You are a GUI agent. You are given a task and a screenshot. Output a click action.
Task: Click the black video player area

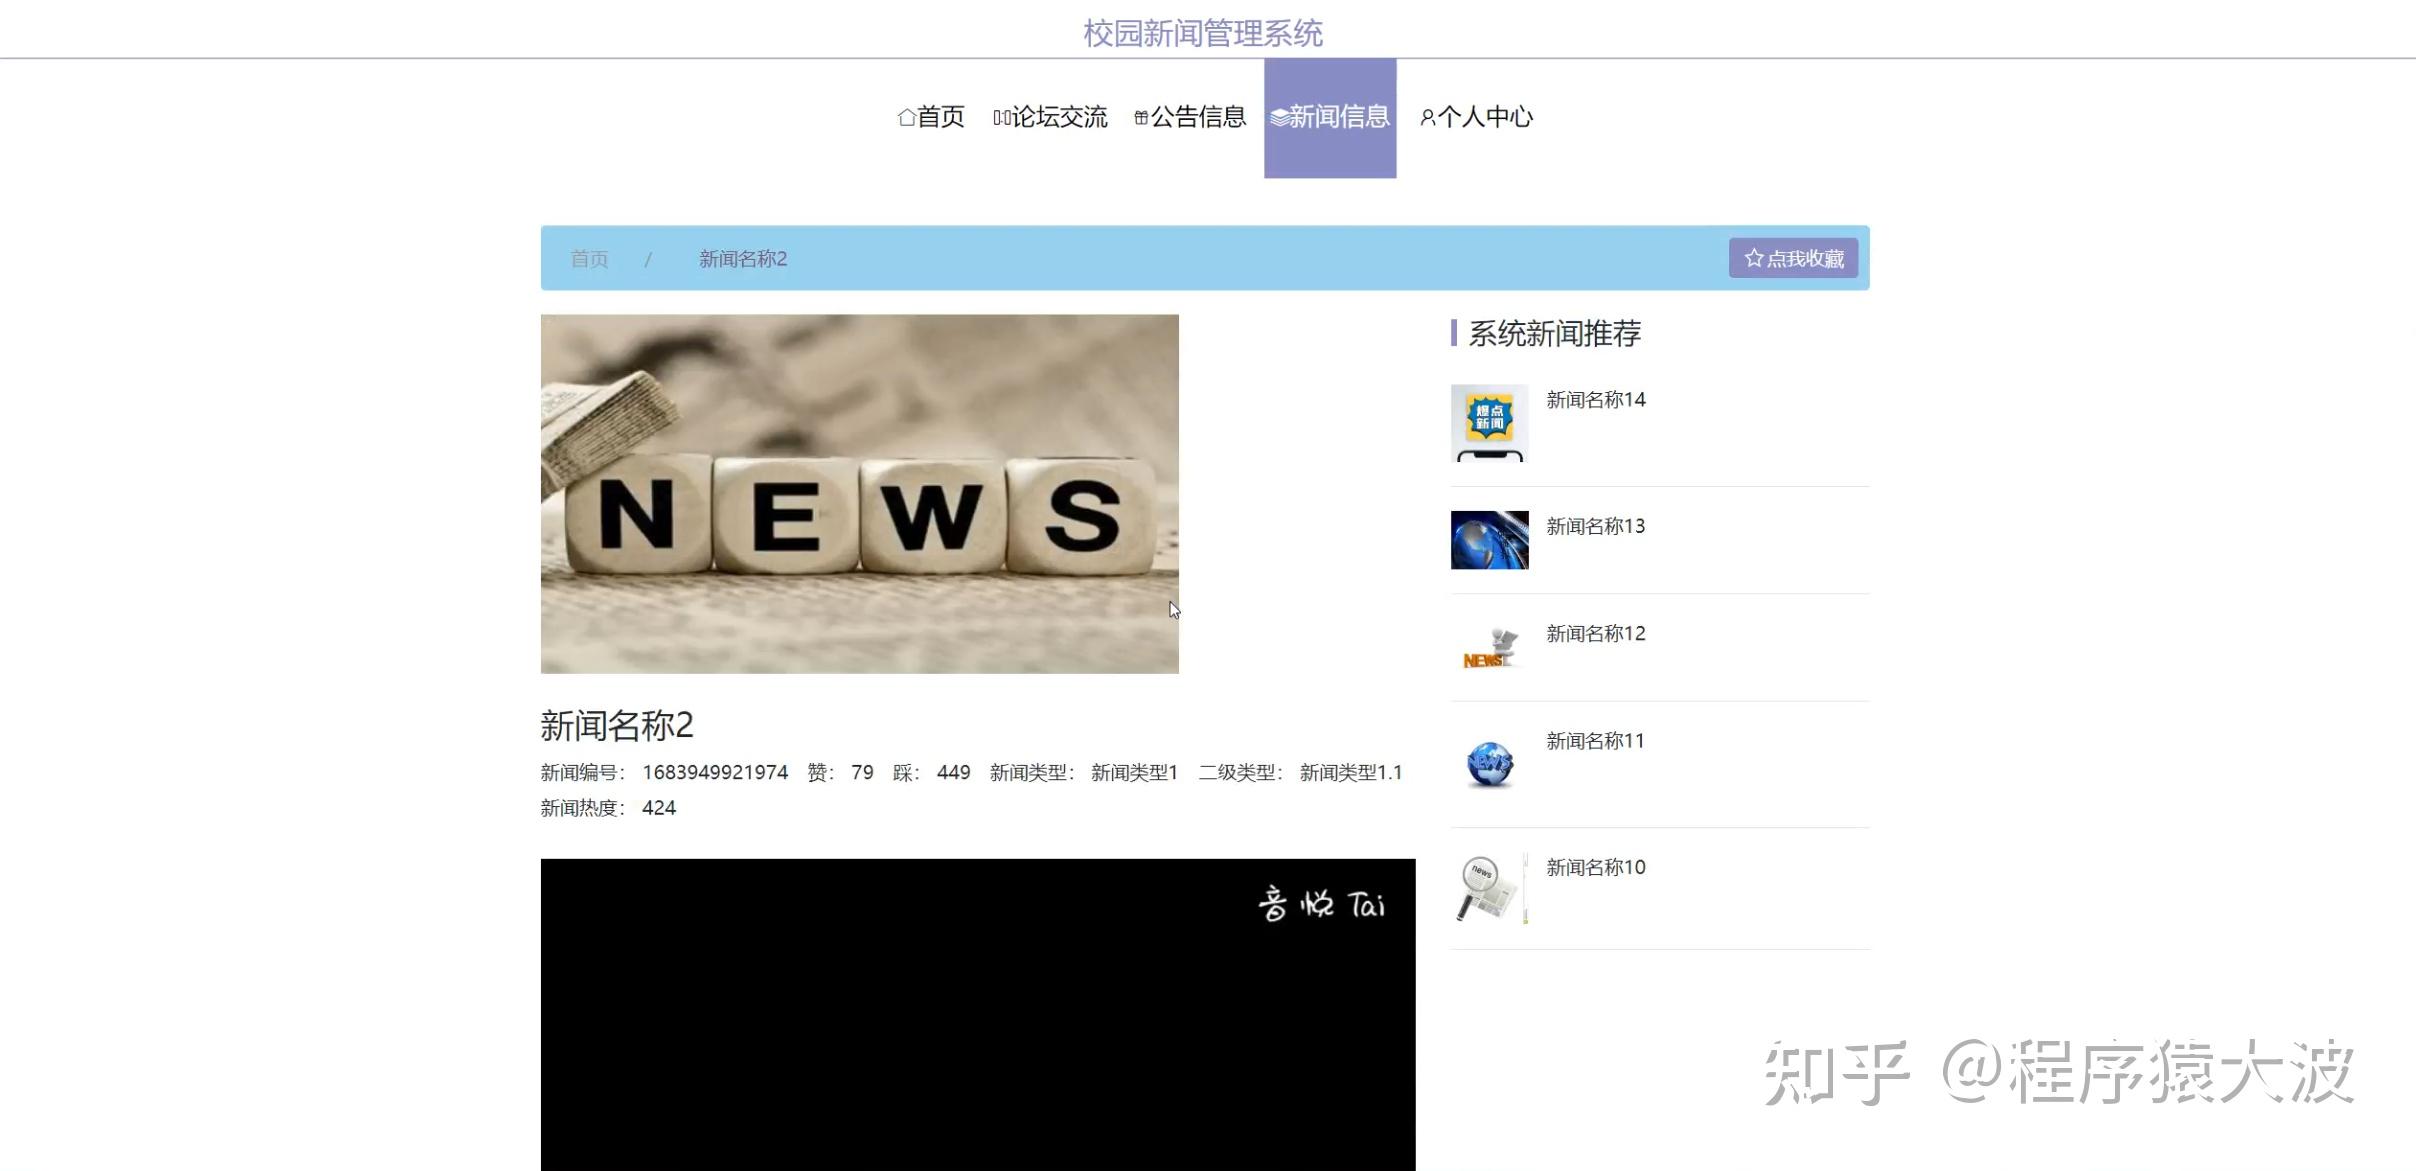[977, 1014]
